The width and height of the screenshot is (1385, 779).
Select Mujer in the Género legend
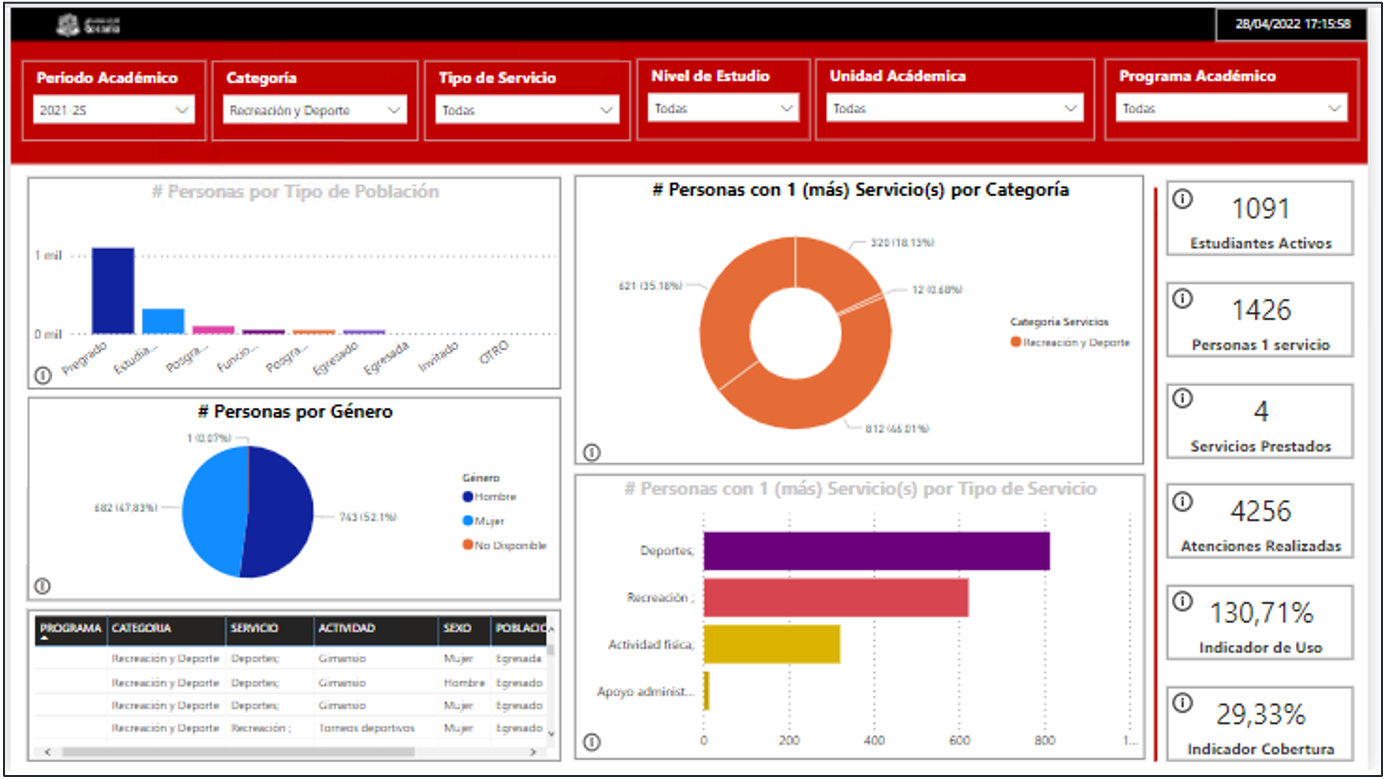(x=489, y=521)
